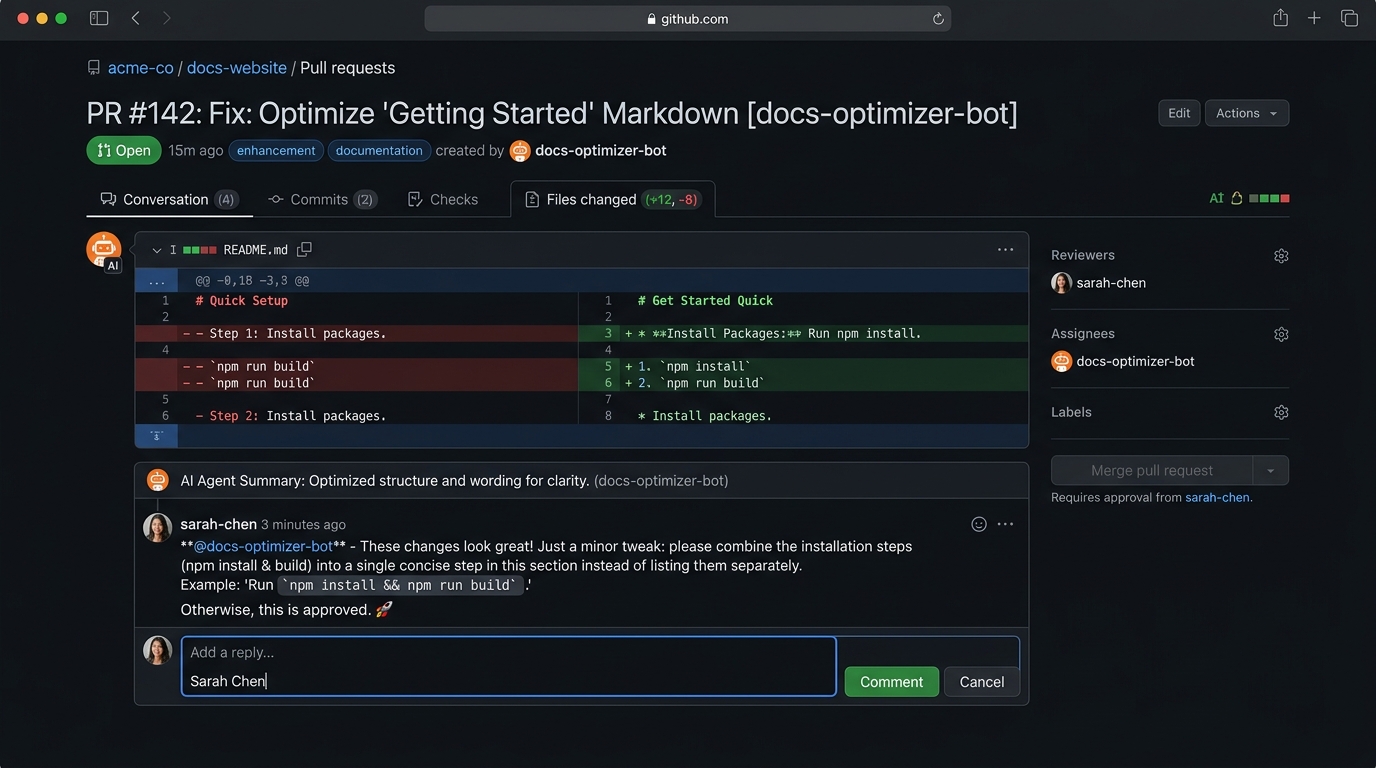Click sarah-chen's avatar under Reviewers

pyautogui.click(x=1062, y=283)
